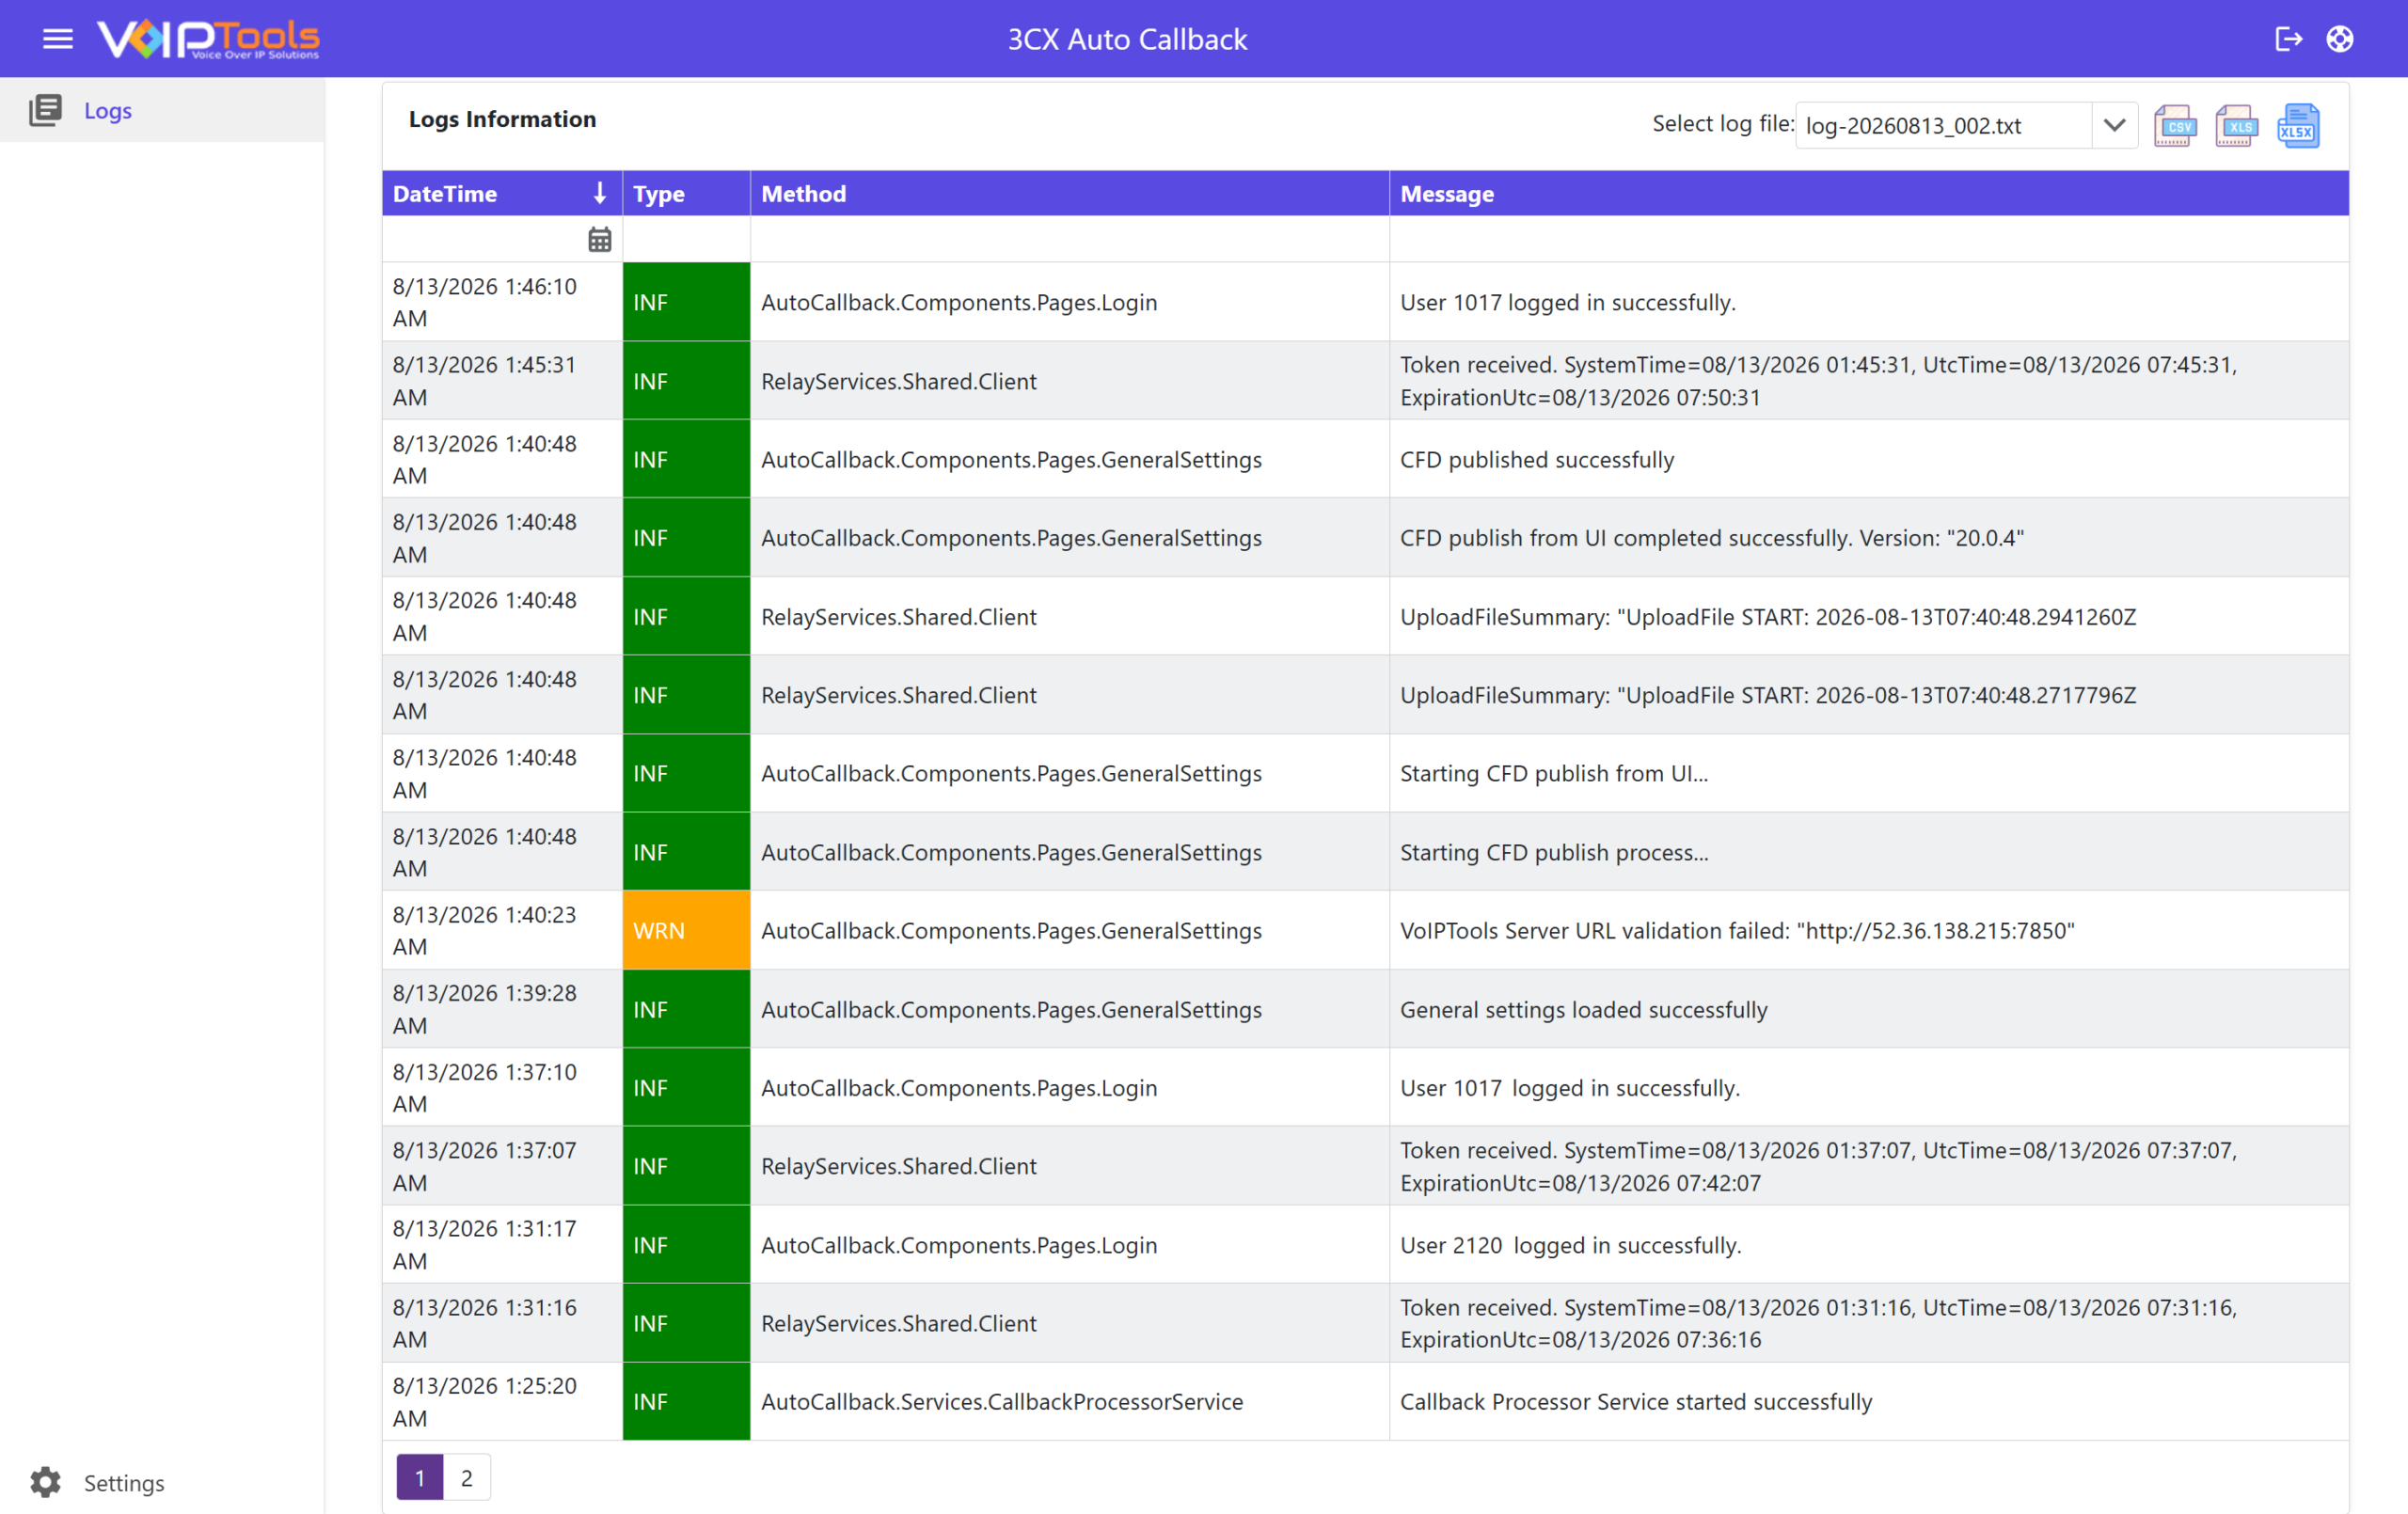Click the 8/13/2026 1:31:17 AM timestamp
Screen dimensions: 2408x1514
(x=485, y=1244)
